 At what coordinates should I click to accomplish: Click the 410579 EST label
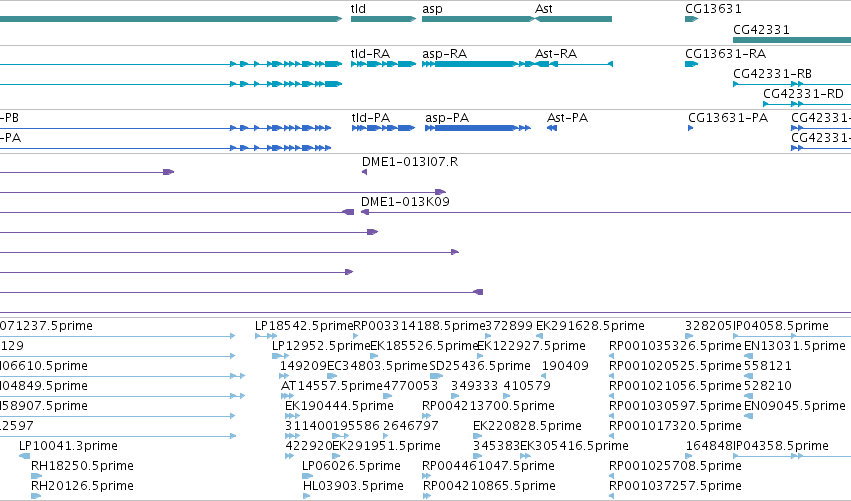527,386
